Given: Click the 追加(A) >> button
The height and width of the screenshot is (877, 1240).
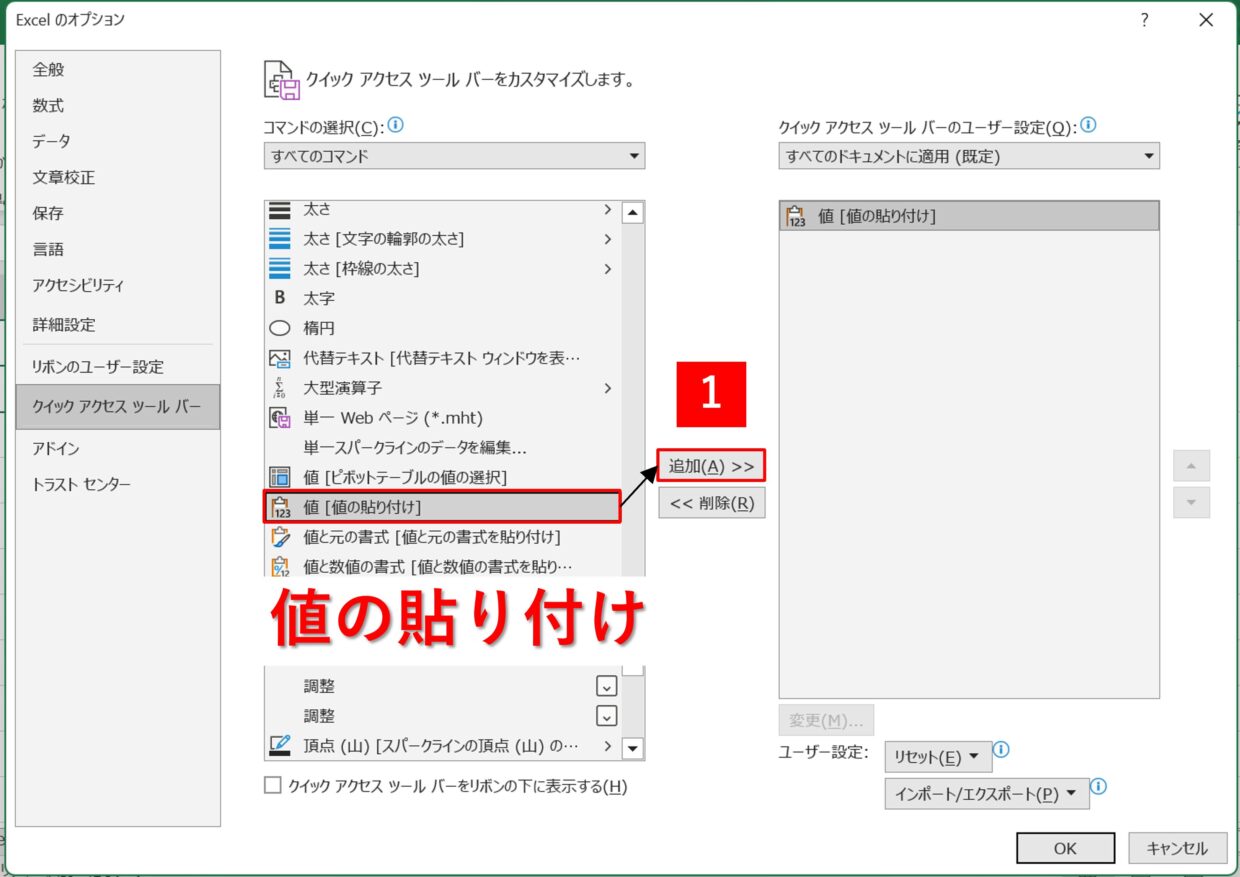Looking at the screenshot, I should click(711, 466).
